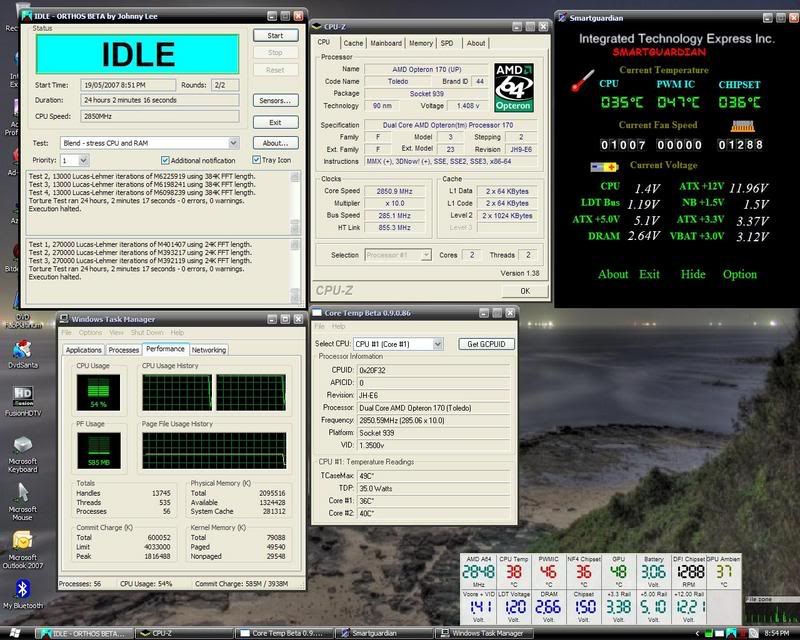Open the File menu in Core Temp
The image size is (800, 640).
tap(319, 326)
